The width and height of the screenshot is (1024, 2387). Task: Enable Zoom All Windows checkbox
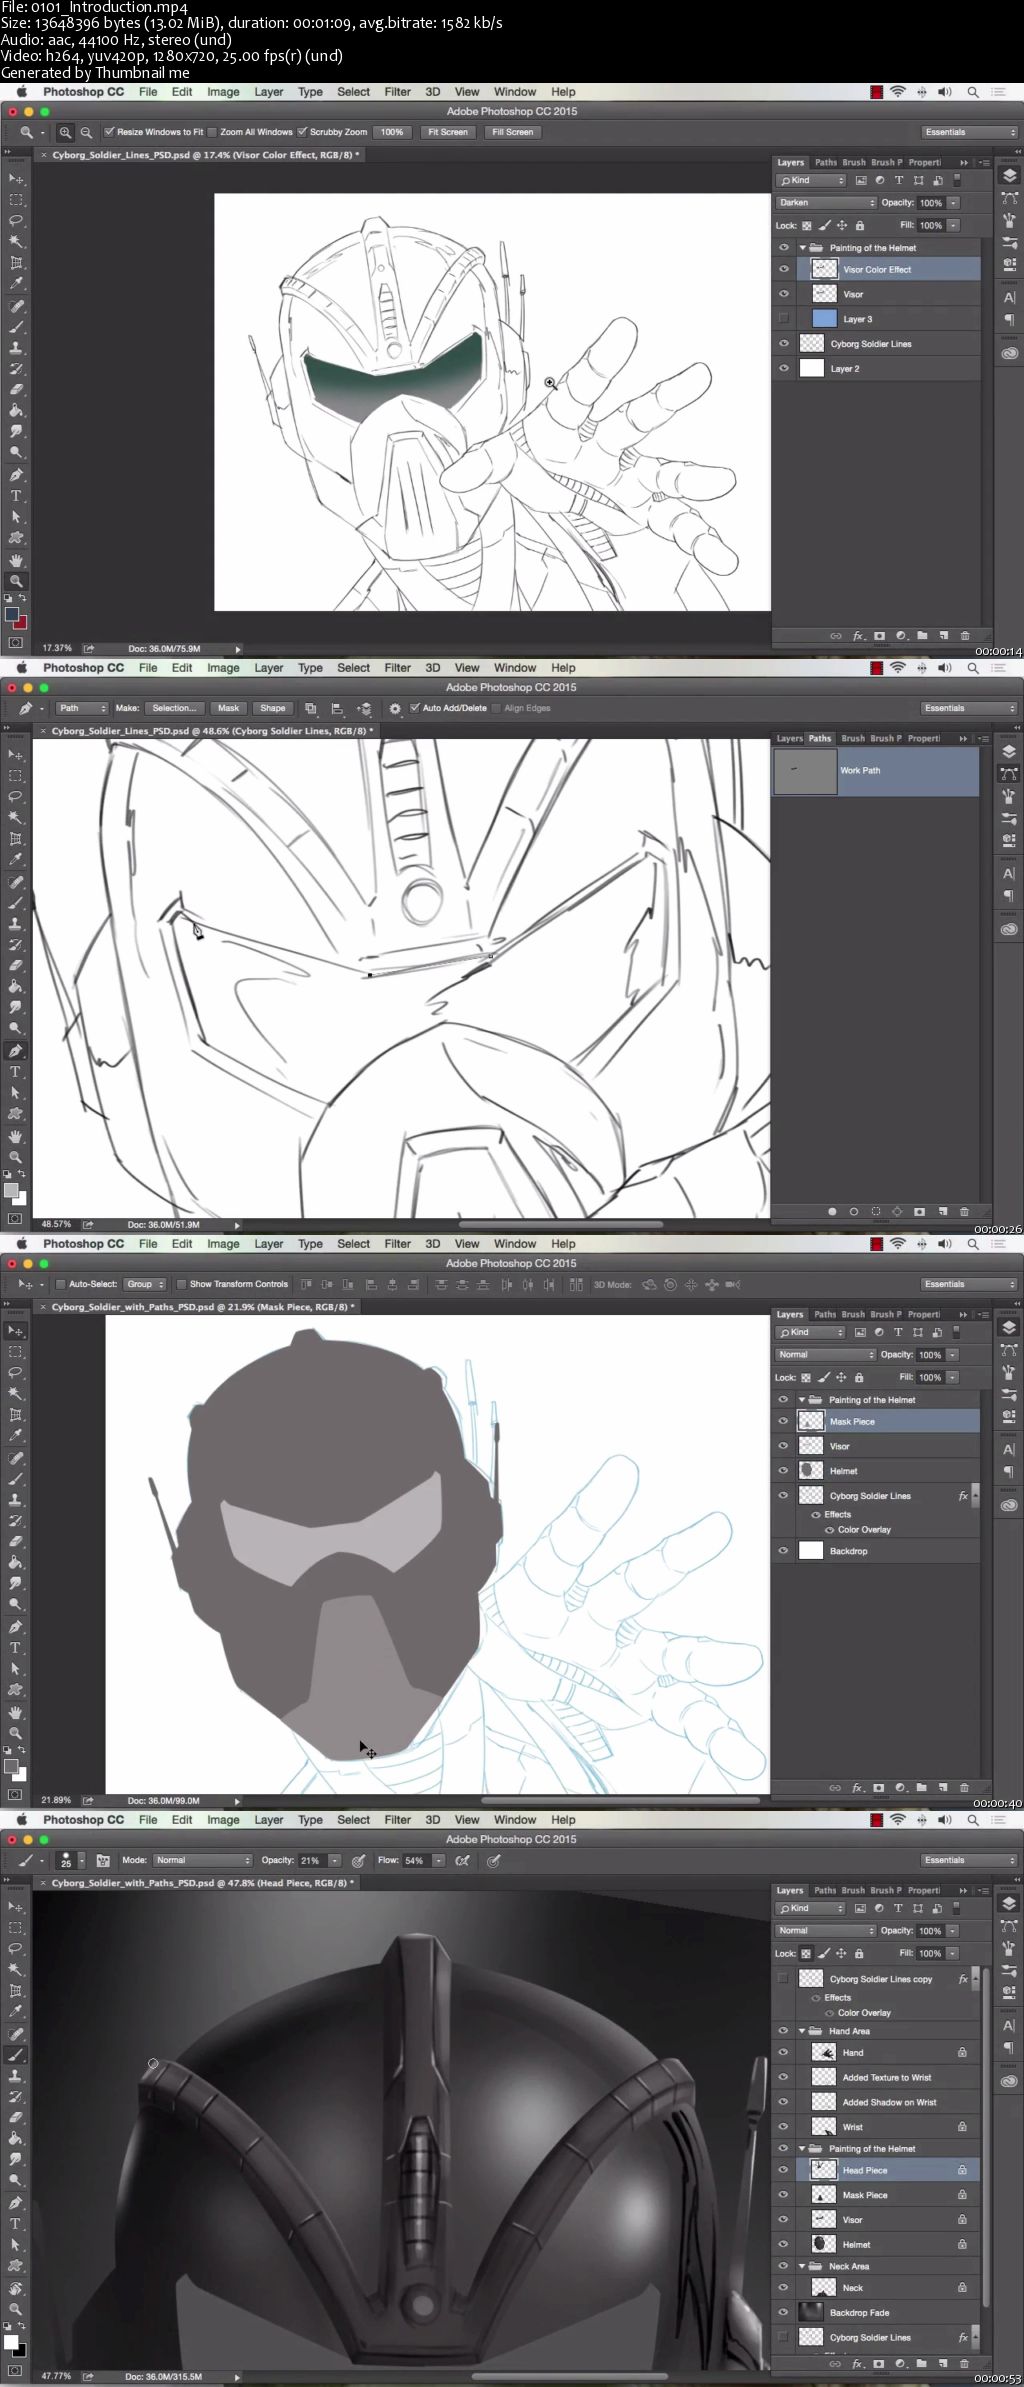(x=212, y=132)
